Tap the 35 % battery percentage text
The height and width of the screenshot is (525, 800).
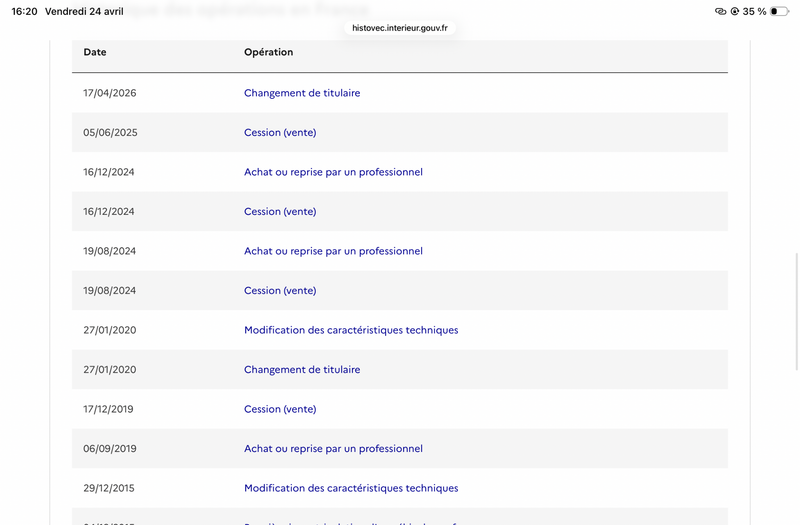(x=754, y=11)
